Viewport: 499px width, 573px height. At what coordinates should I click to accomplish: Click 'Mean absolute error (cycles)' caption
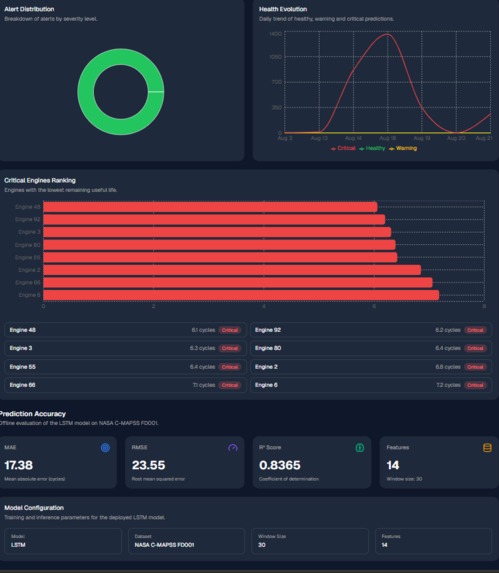pyautogui.click(x=35, y=479)
